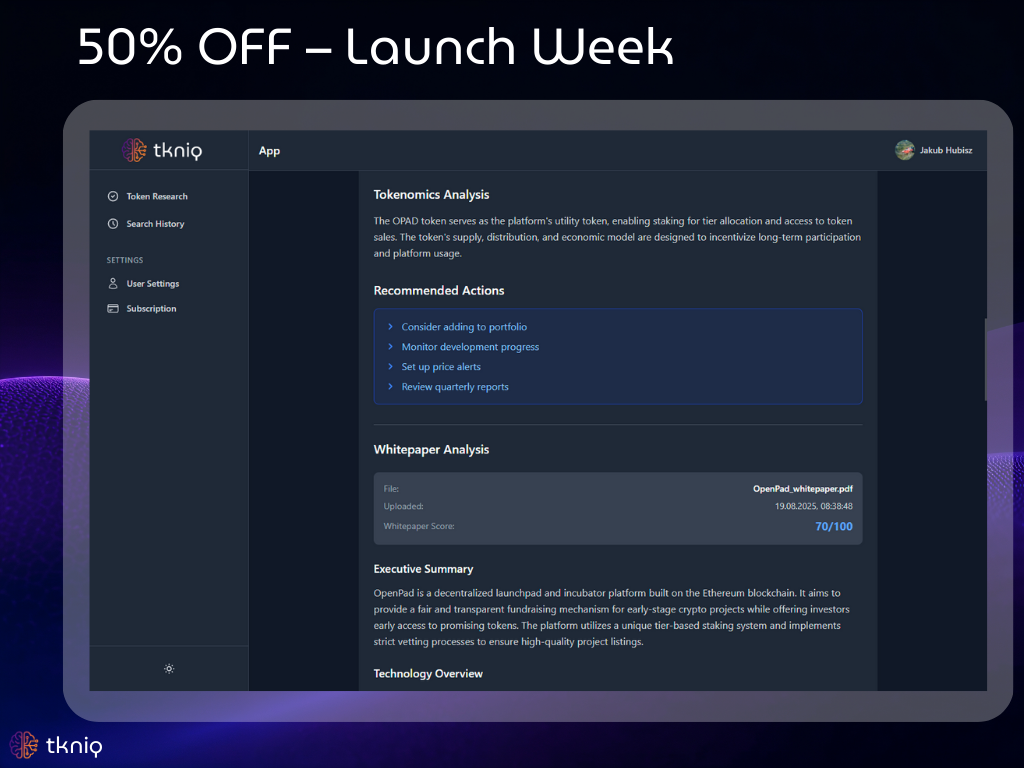Open User Settings from the sidebar

coord(153,283)
